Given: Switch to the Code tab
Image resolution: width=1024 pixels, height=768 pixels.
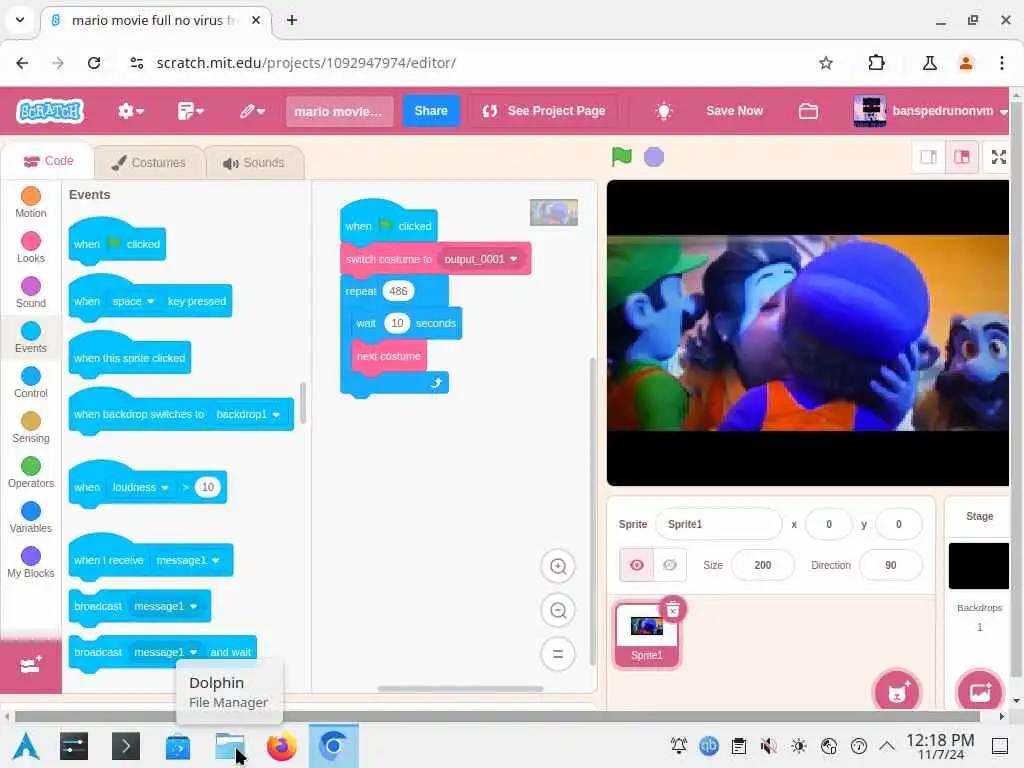Looking at the screenshot, I should [48, 161].
